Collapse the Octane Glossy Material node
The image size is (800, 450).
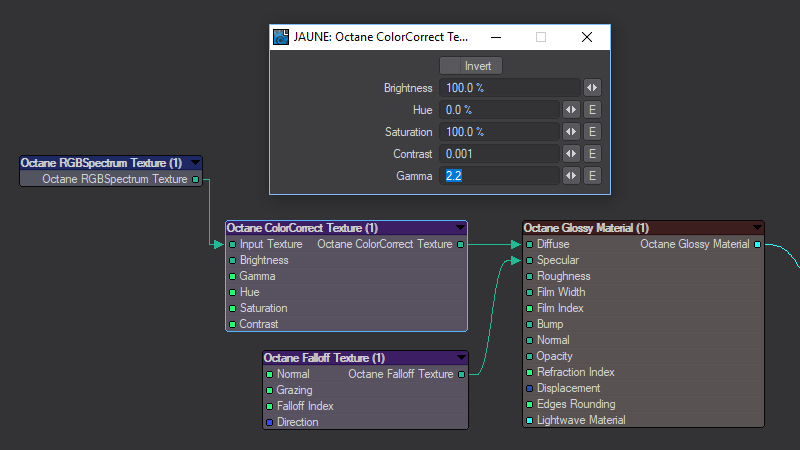pos(757,228)
